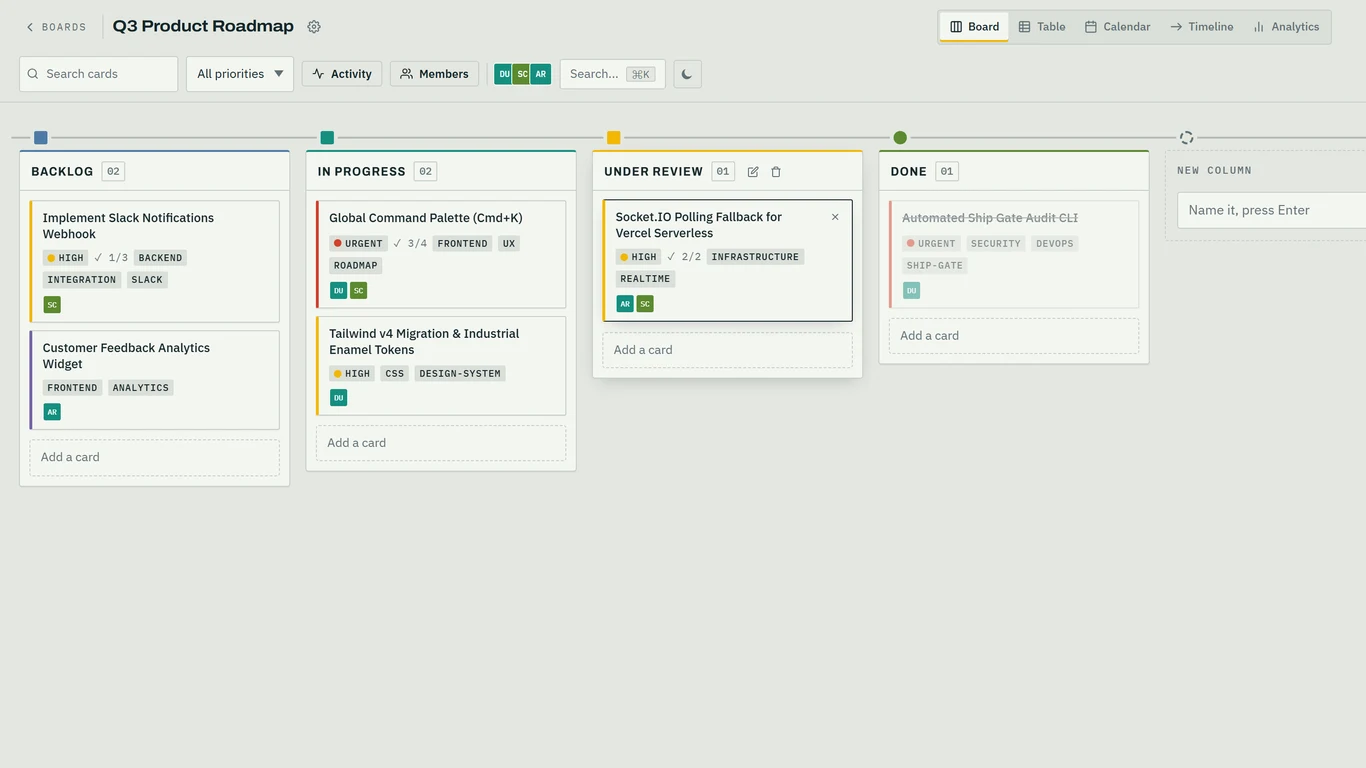Click the Under Review yellow column marker
The width and height of the screenshot is (1366, 768).
click(614, 138)
